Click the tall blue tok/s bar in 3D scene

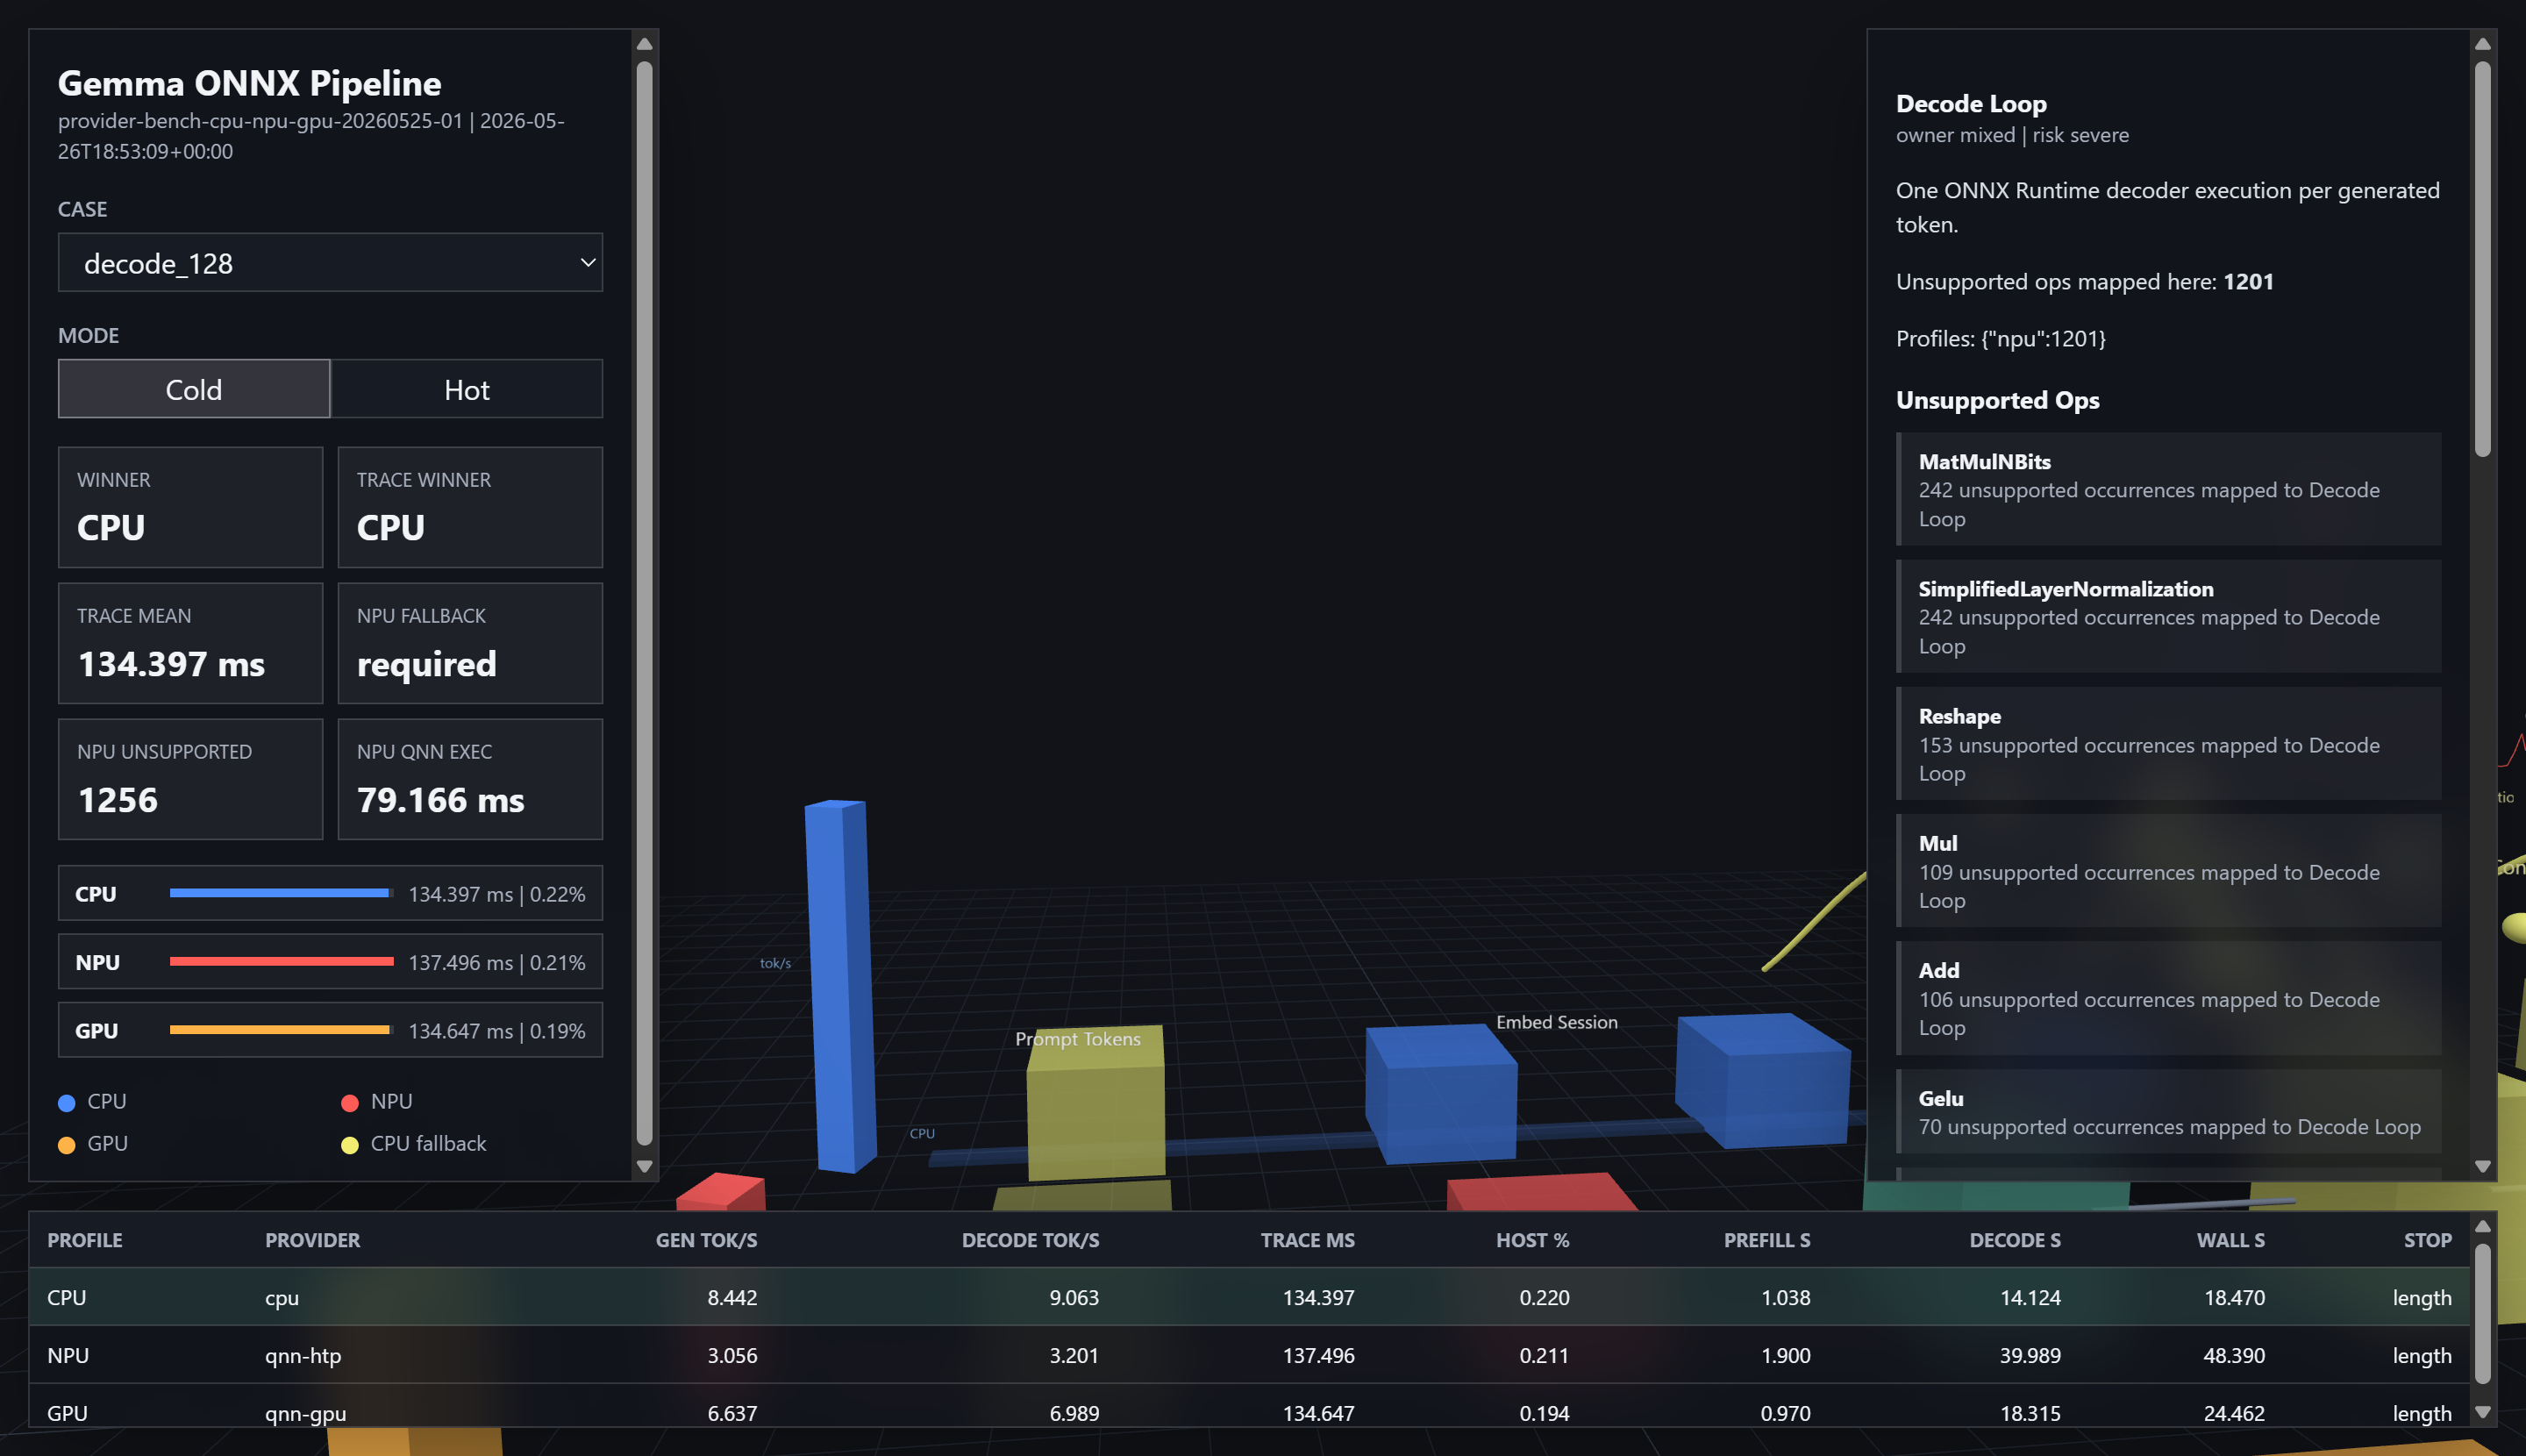840,985
